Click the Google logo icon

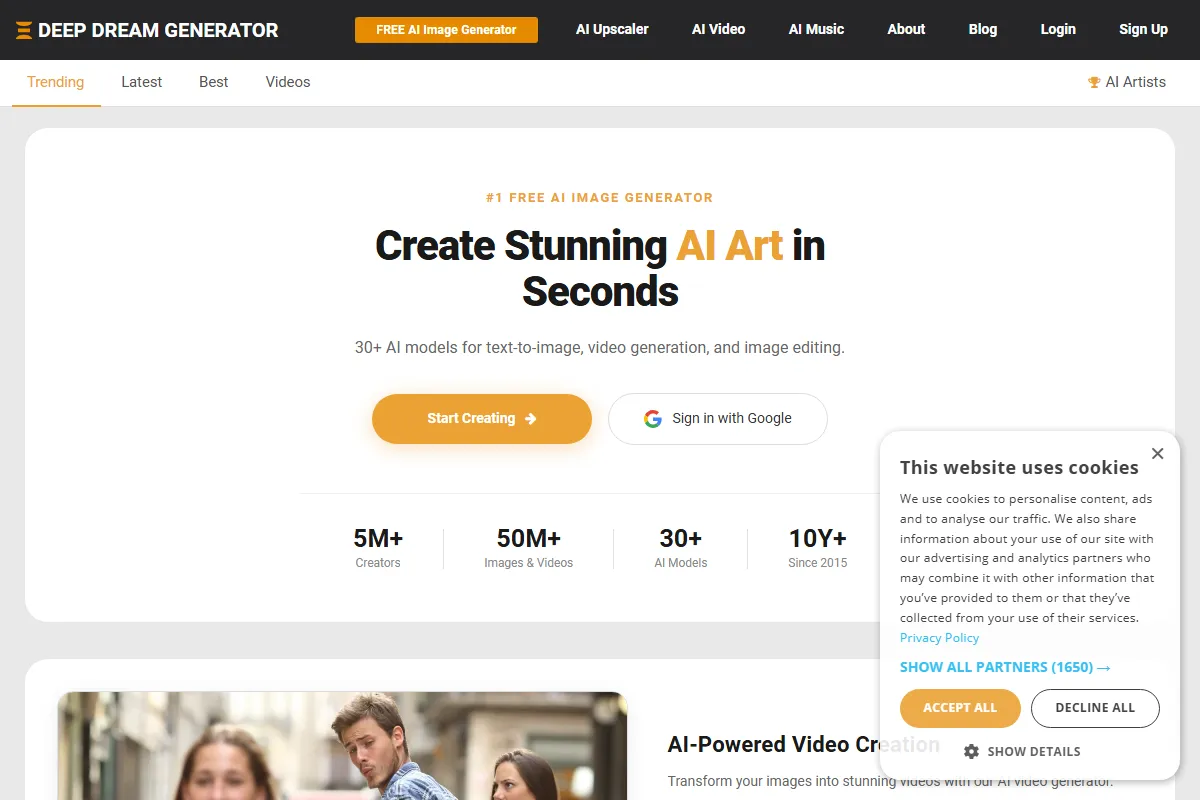tap(653, 419)
